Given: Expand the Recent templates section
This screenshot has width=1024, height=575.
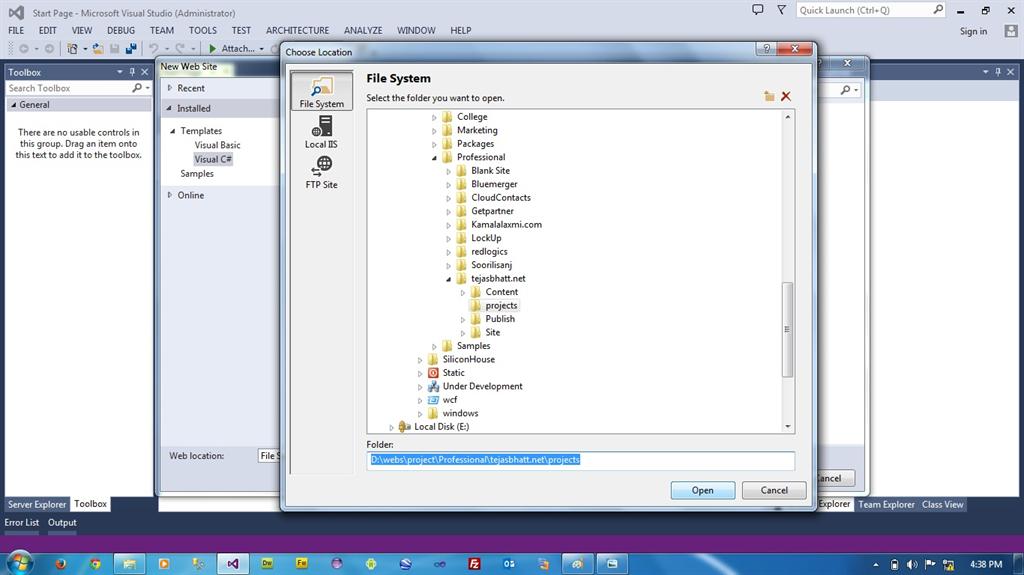Looking at the screenshot, I should point(170,88).
